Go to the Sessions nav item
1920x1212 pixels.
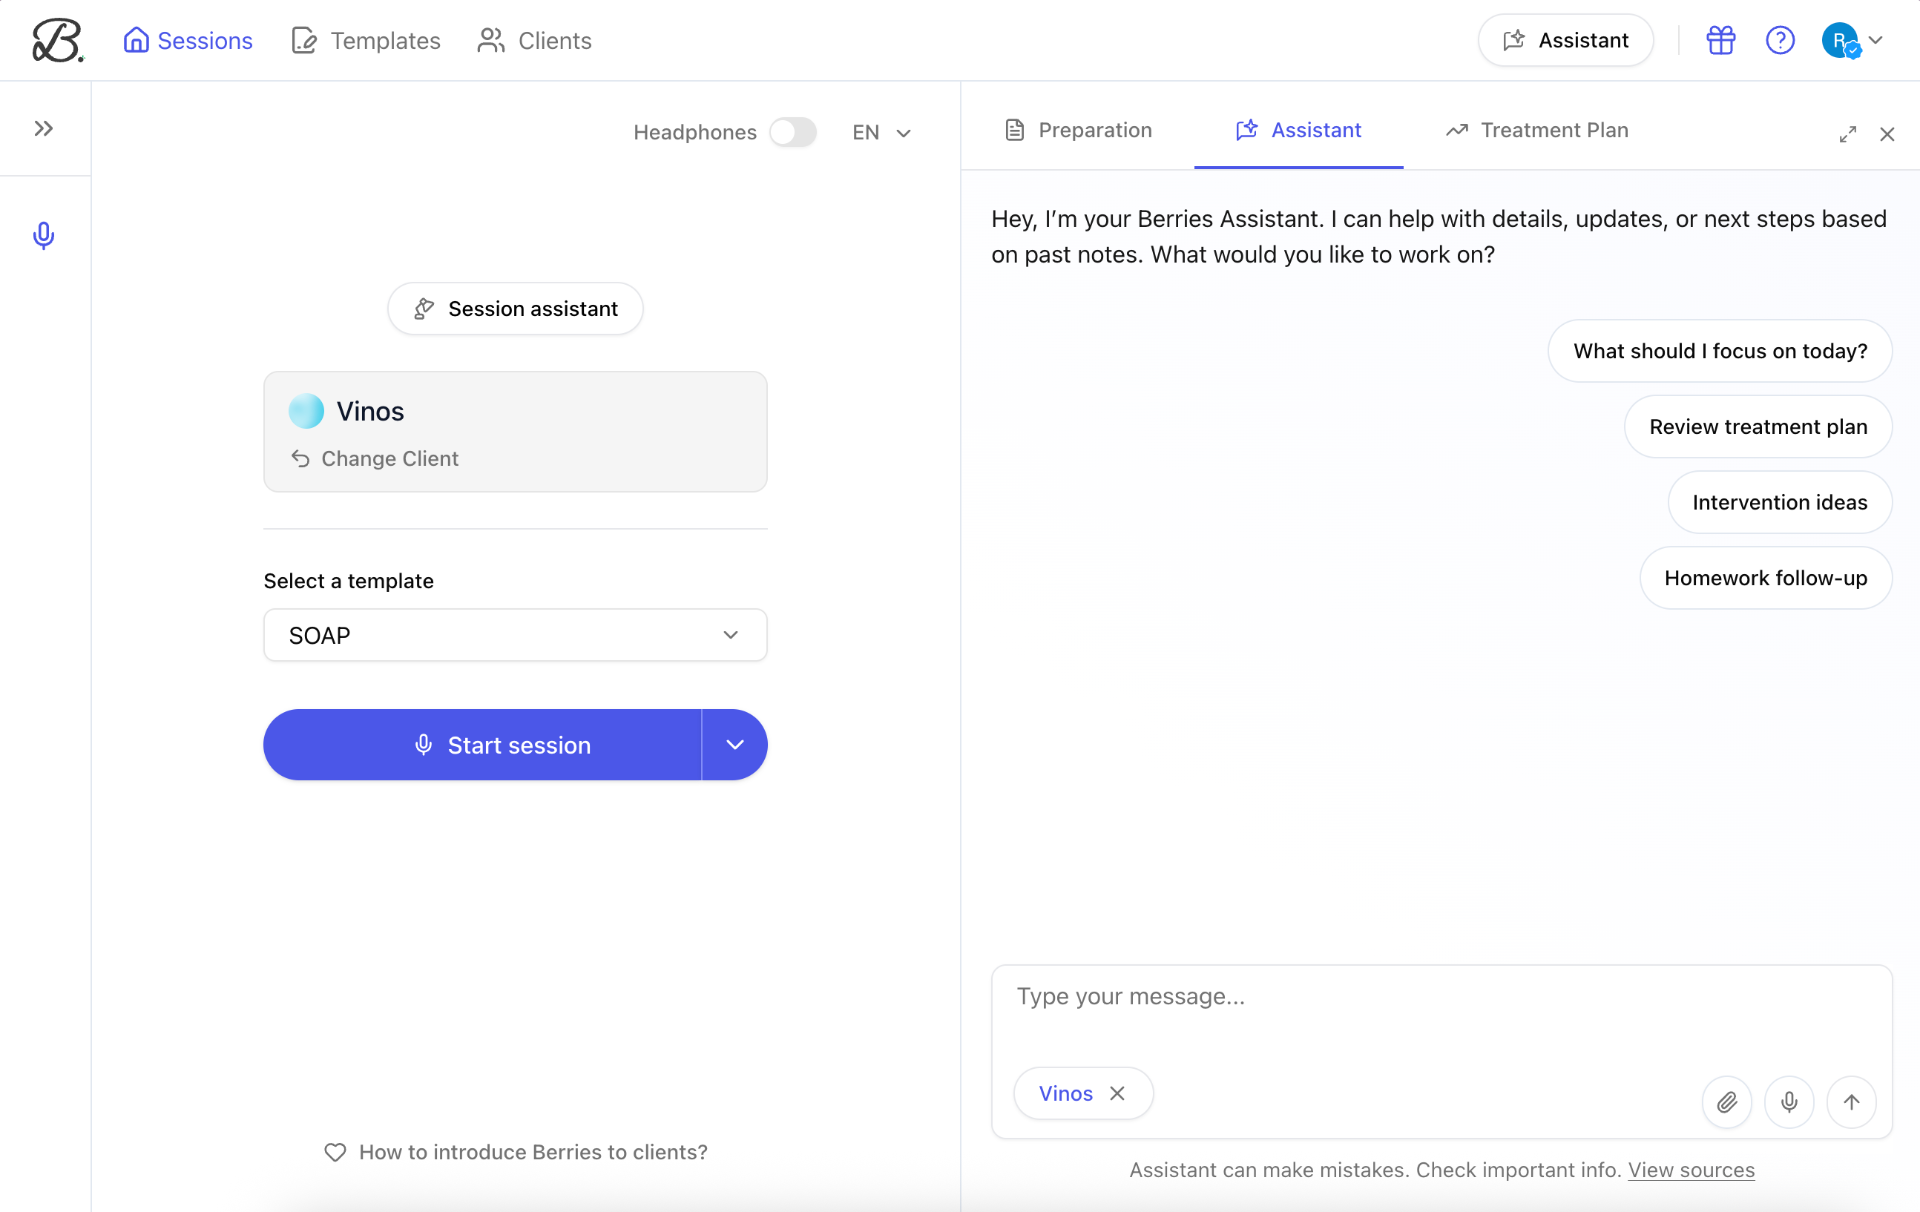pyautogui.click(x=188, y=40)
